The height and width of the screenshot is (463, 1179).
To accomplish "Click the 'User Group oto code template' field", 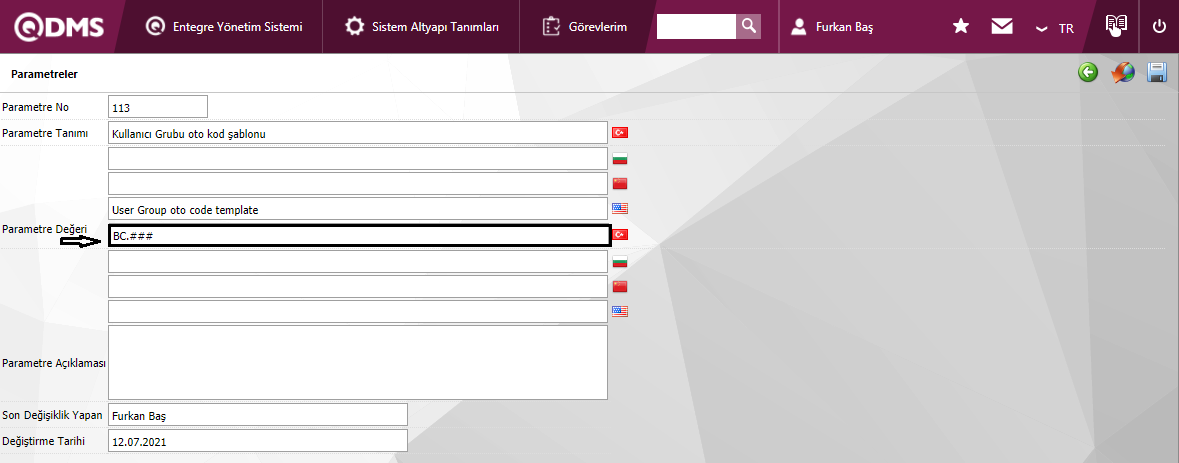I will (x=358, y=209).
